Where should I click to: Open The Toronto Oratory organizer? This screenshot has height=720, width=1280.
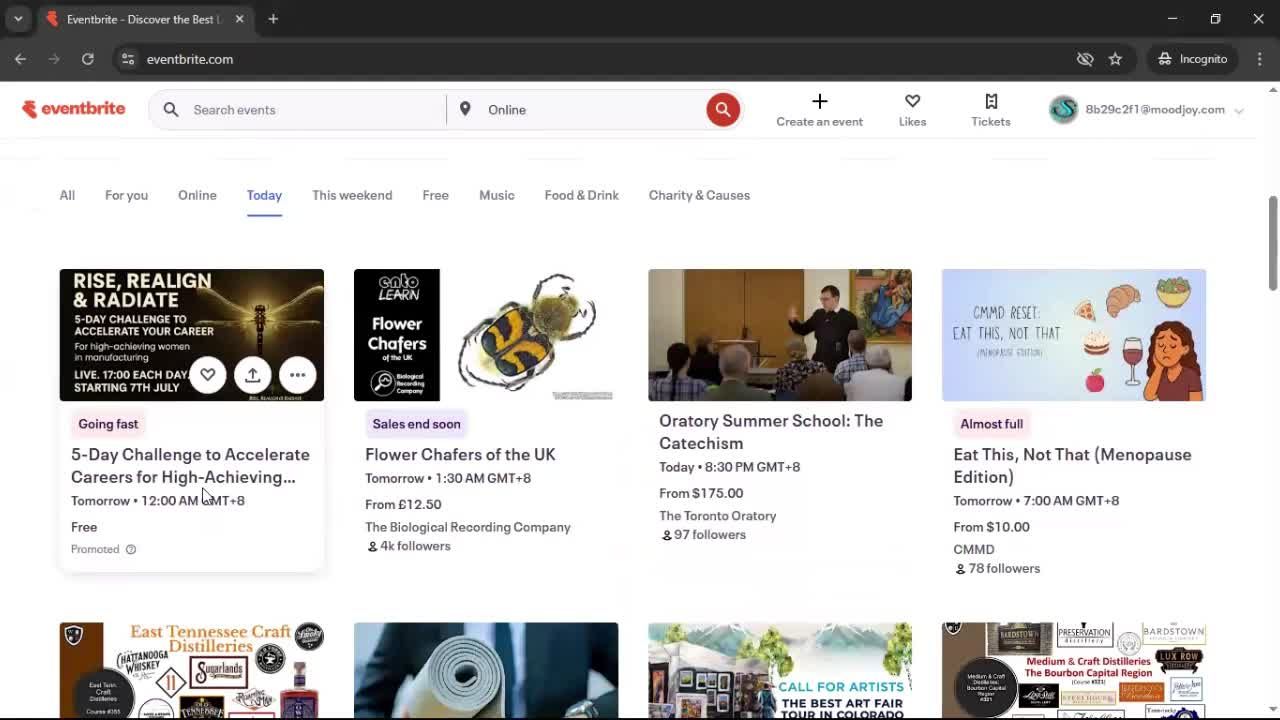tap(718, 516)
